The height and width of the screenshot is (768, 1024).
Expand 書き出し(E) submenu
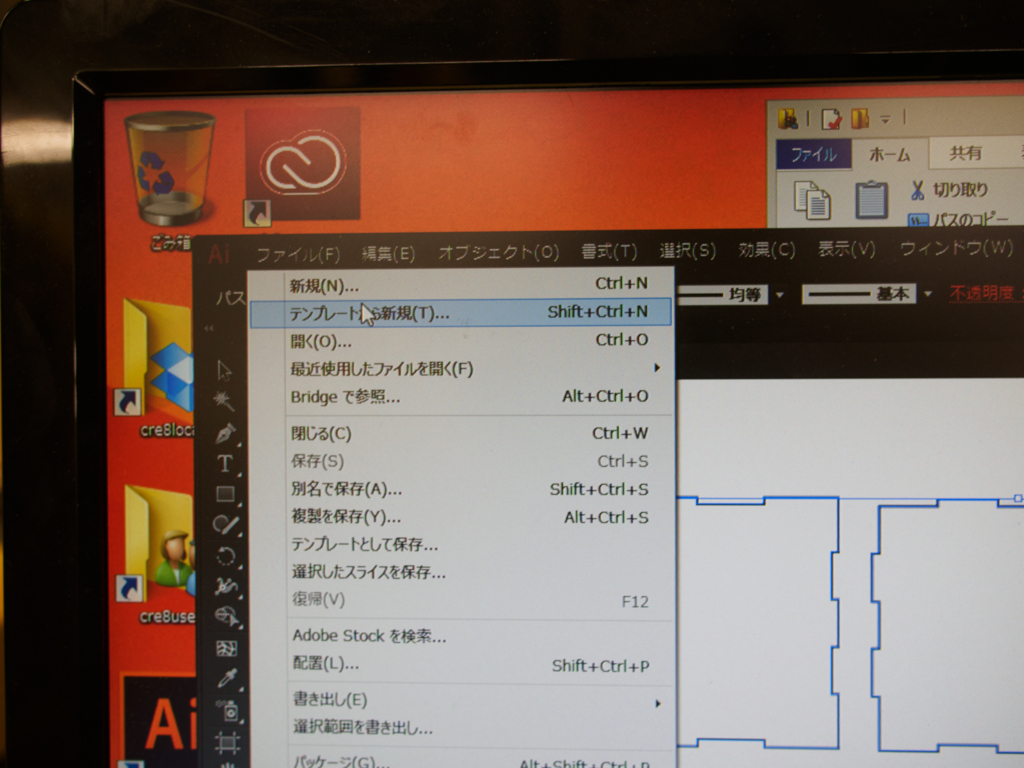[x=460, y=701]
